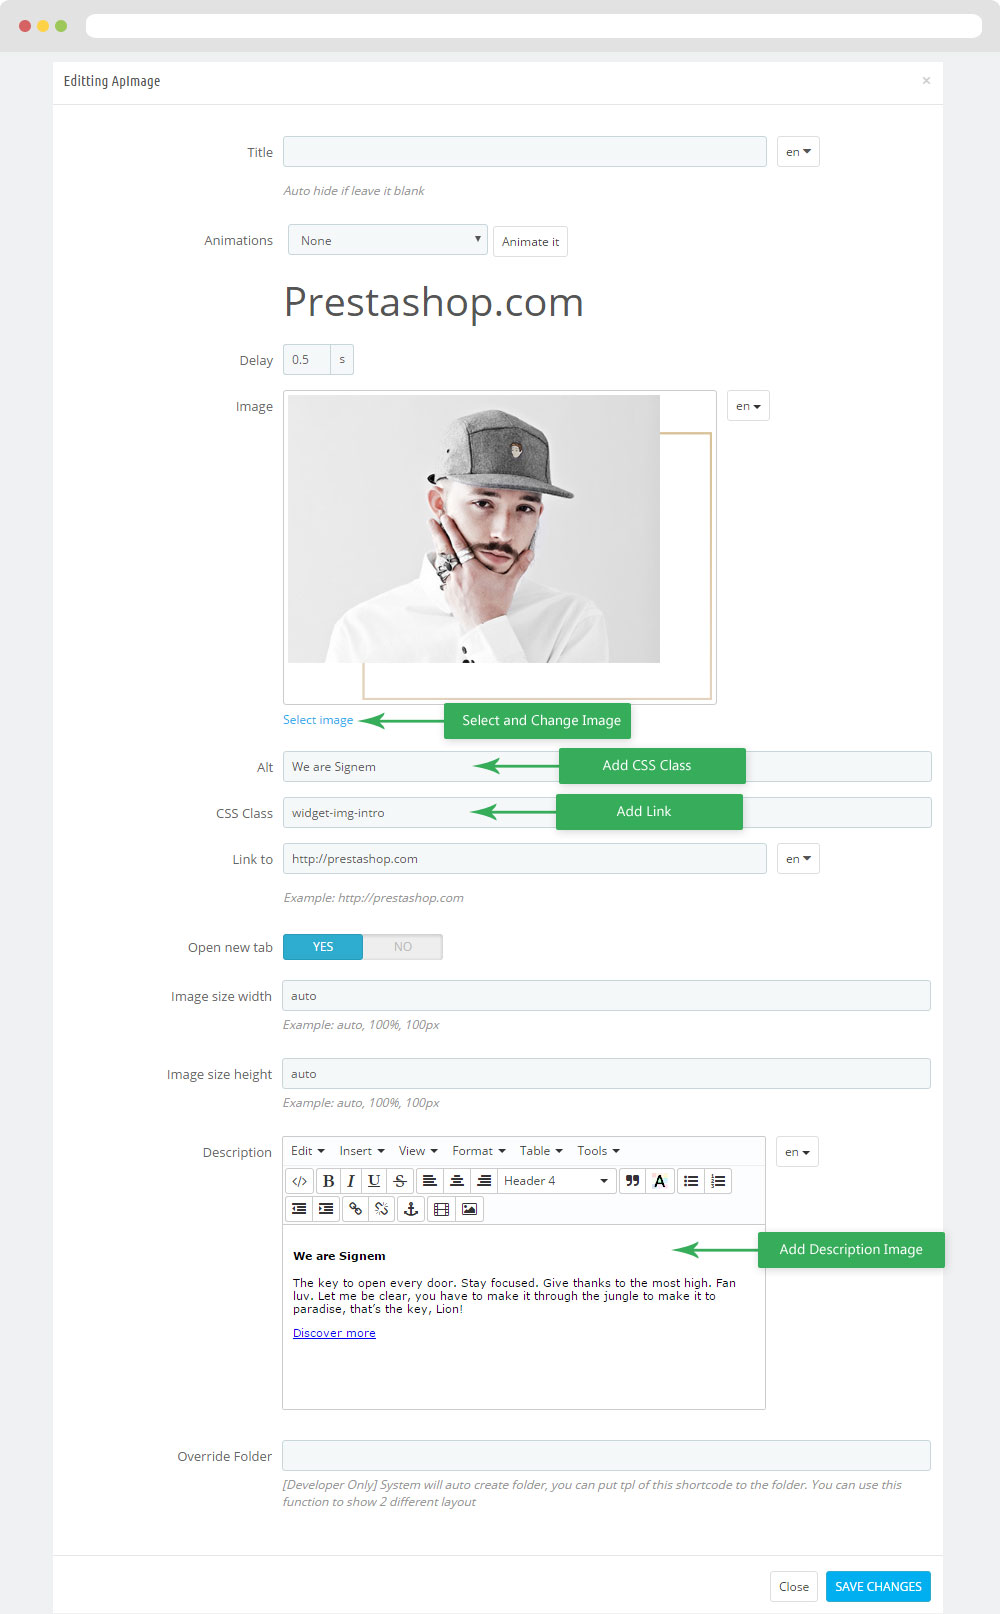Apply bold formatting in description editor
1000x1614 pixels.
click(328, 1181)
